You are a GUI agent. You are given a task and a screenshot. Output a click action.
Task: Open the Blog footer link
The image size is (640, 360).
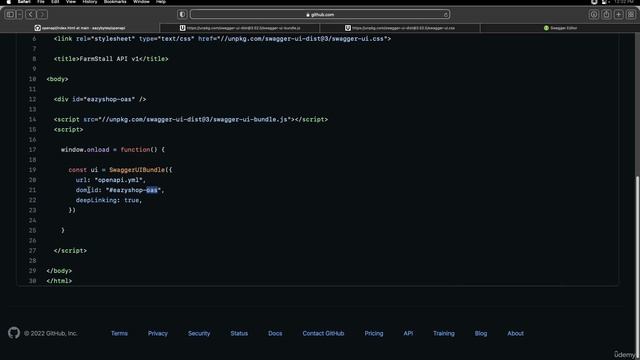point(481,333)
